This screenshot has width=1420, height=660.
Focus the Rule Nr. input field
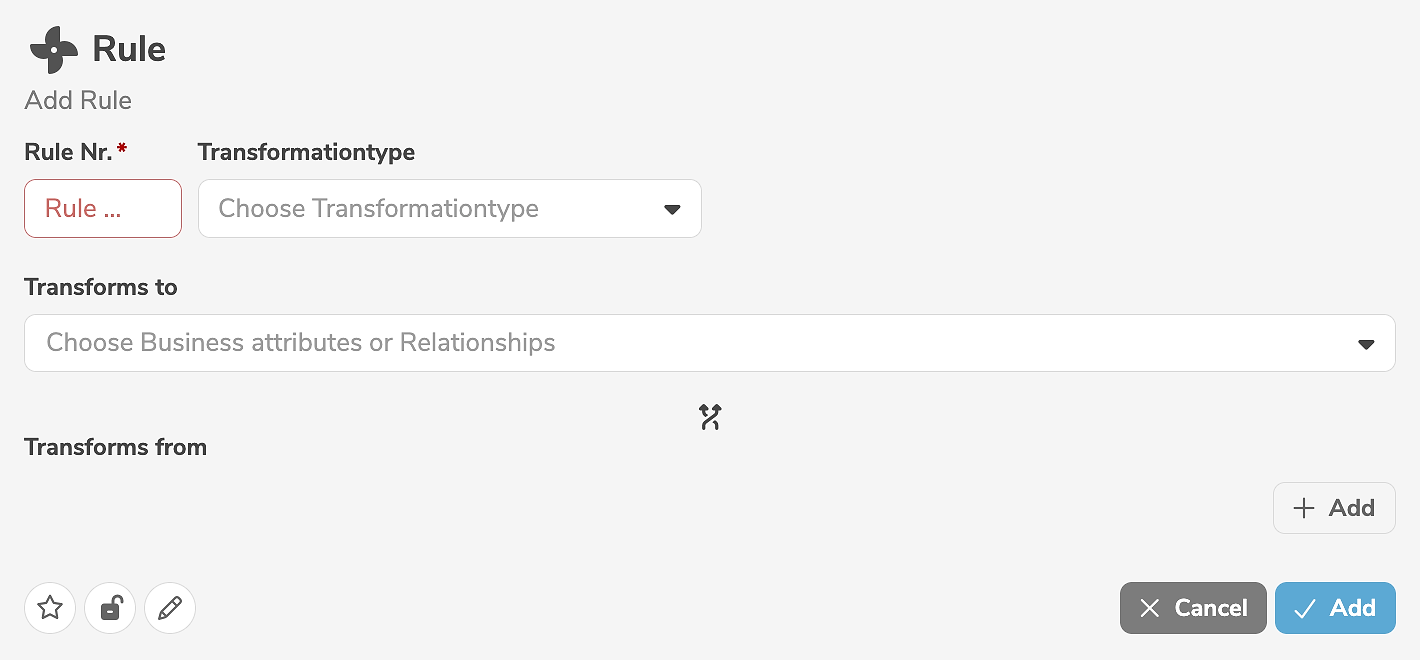(103, 209)
